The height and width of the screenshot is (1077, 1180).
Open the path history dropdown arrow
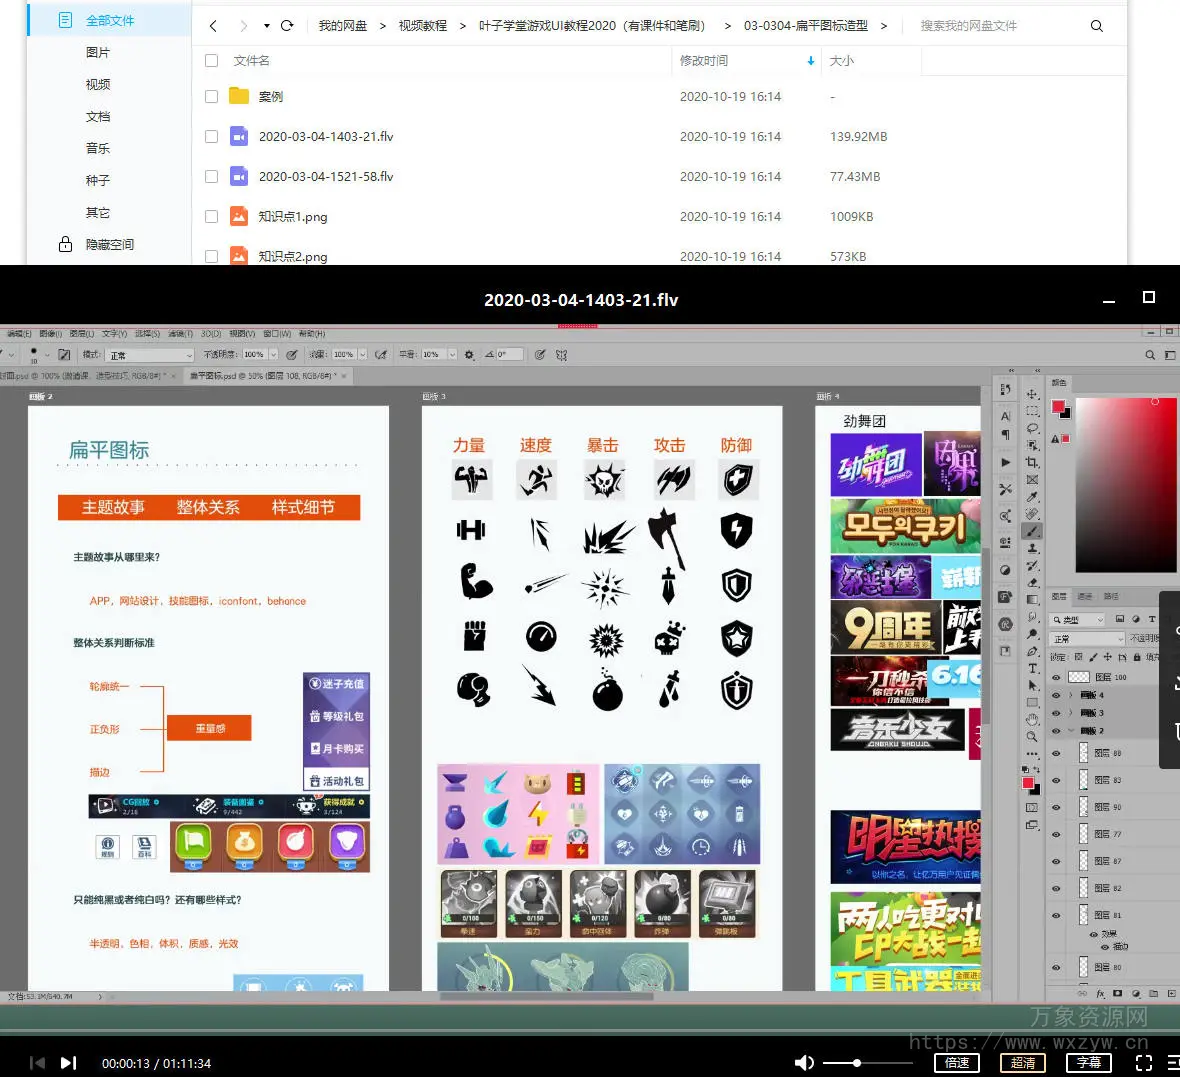pos(267,26)
